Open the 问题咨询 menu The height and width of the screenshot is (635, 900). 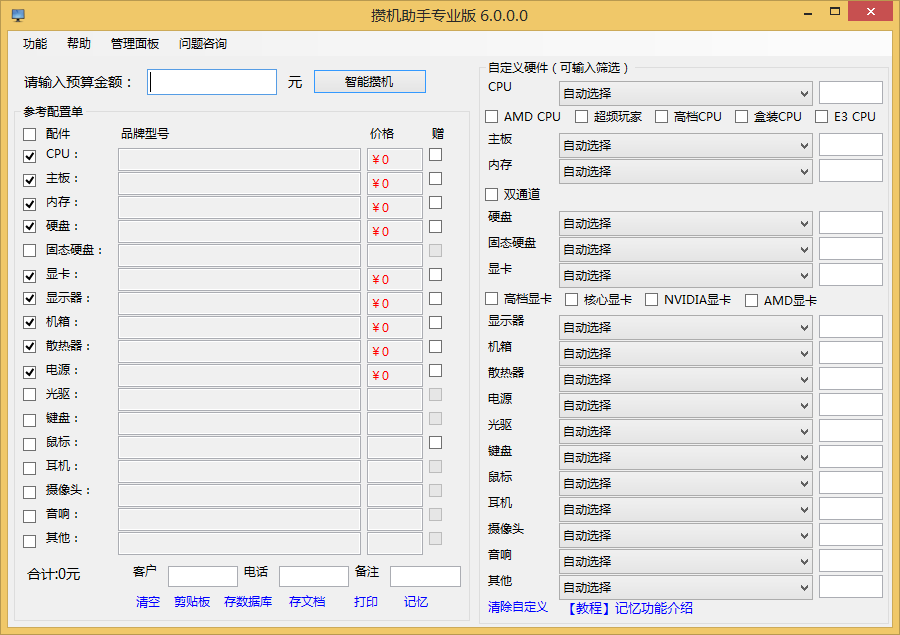203,44
